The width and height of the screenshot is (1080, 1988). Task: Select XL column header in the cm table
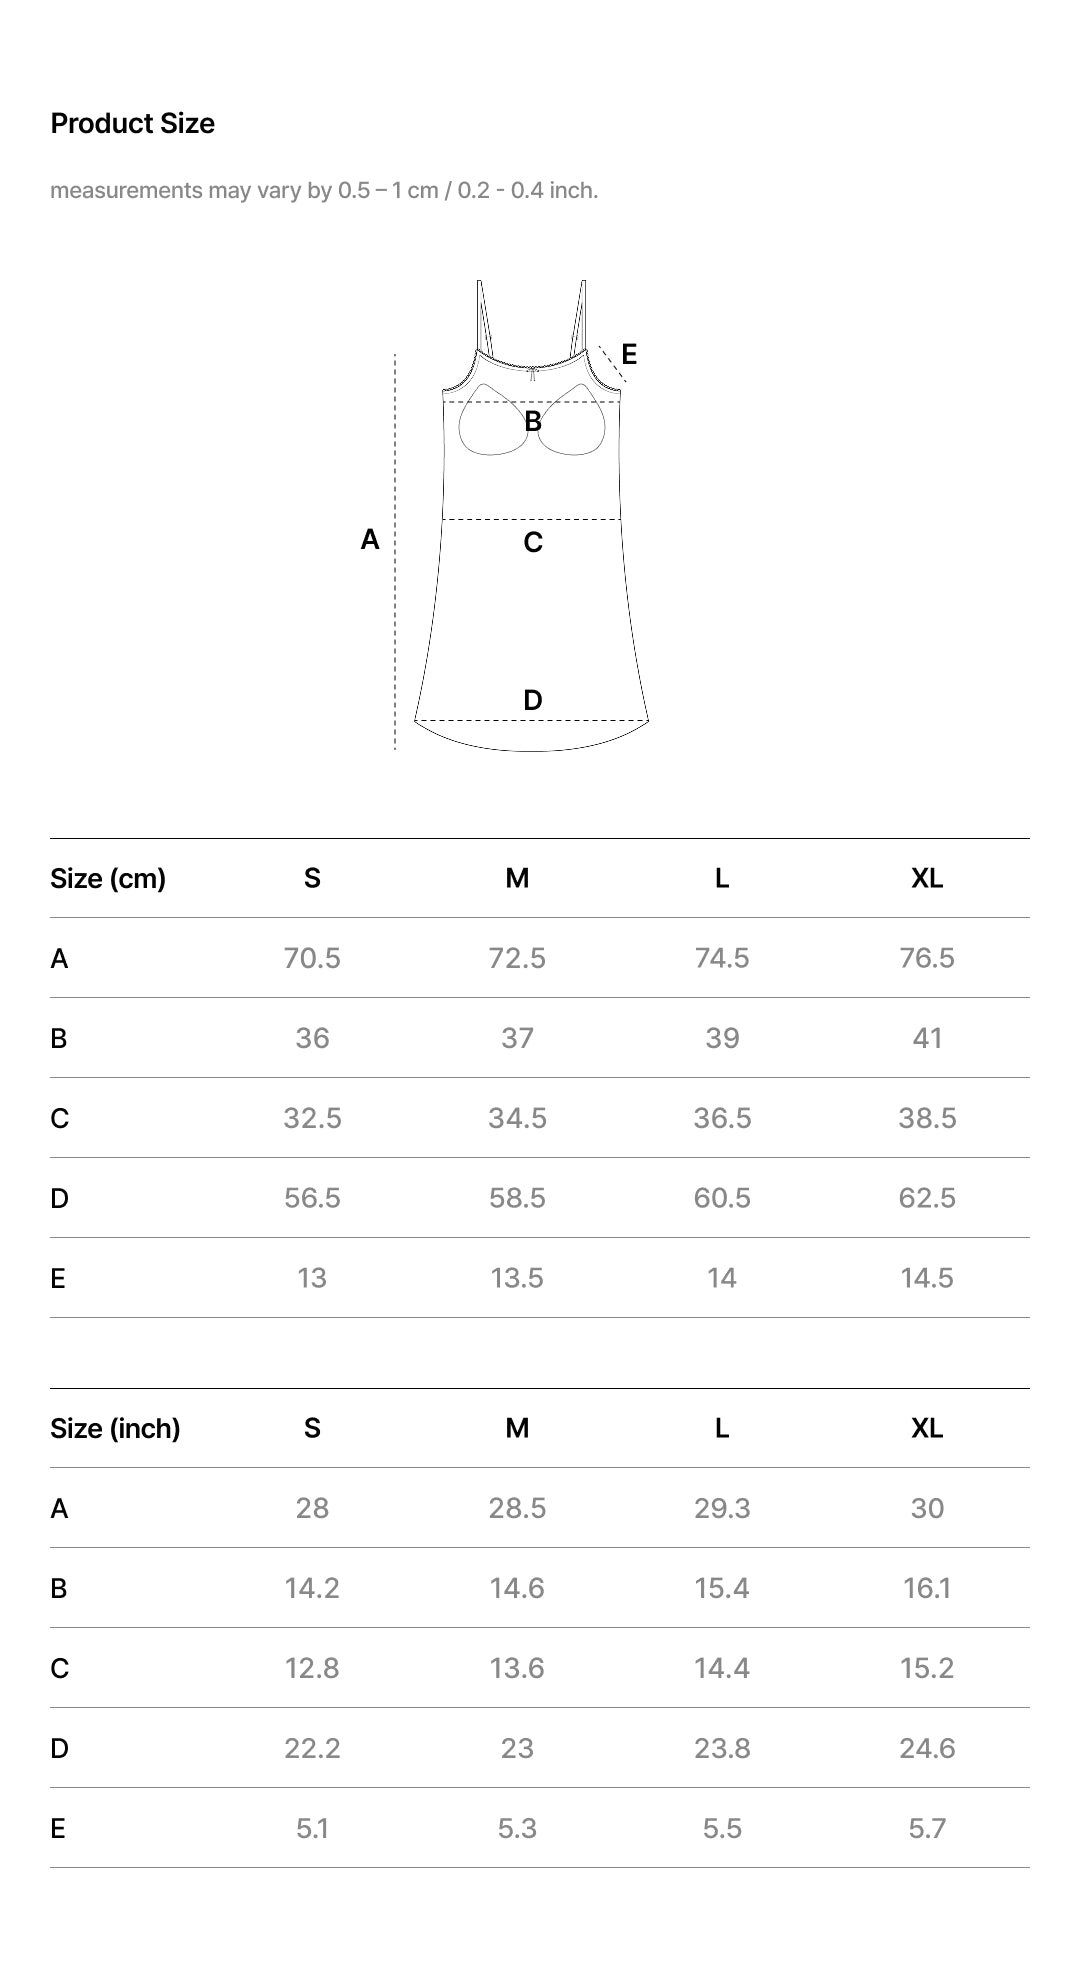coord(927,878)
